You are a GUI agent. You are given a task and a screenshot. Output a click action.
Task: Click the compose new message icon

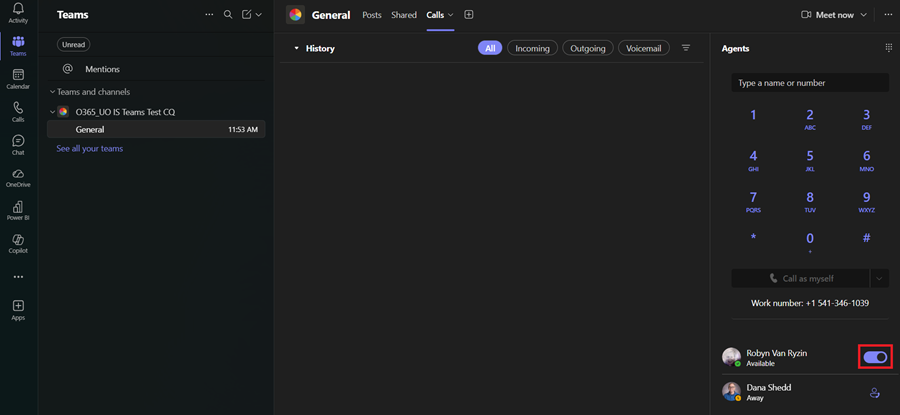pos(247,14)
